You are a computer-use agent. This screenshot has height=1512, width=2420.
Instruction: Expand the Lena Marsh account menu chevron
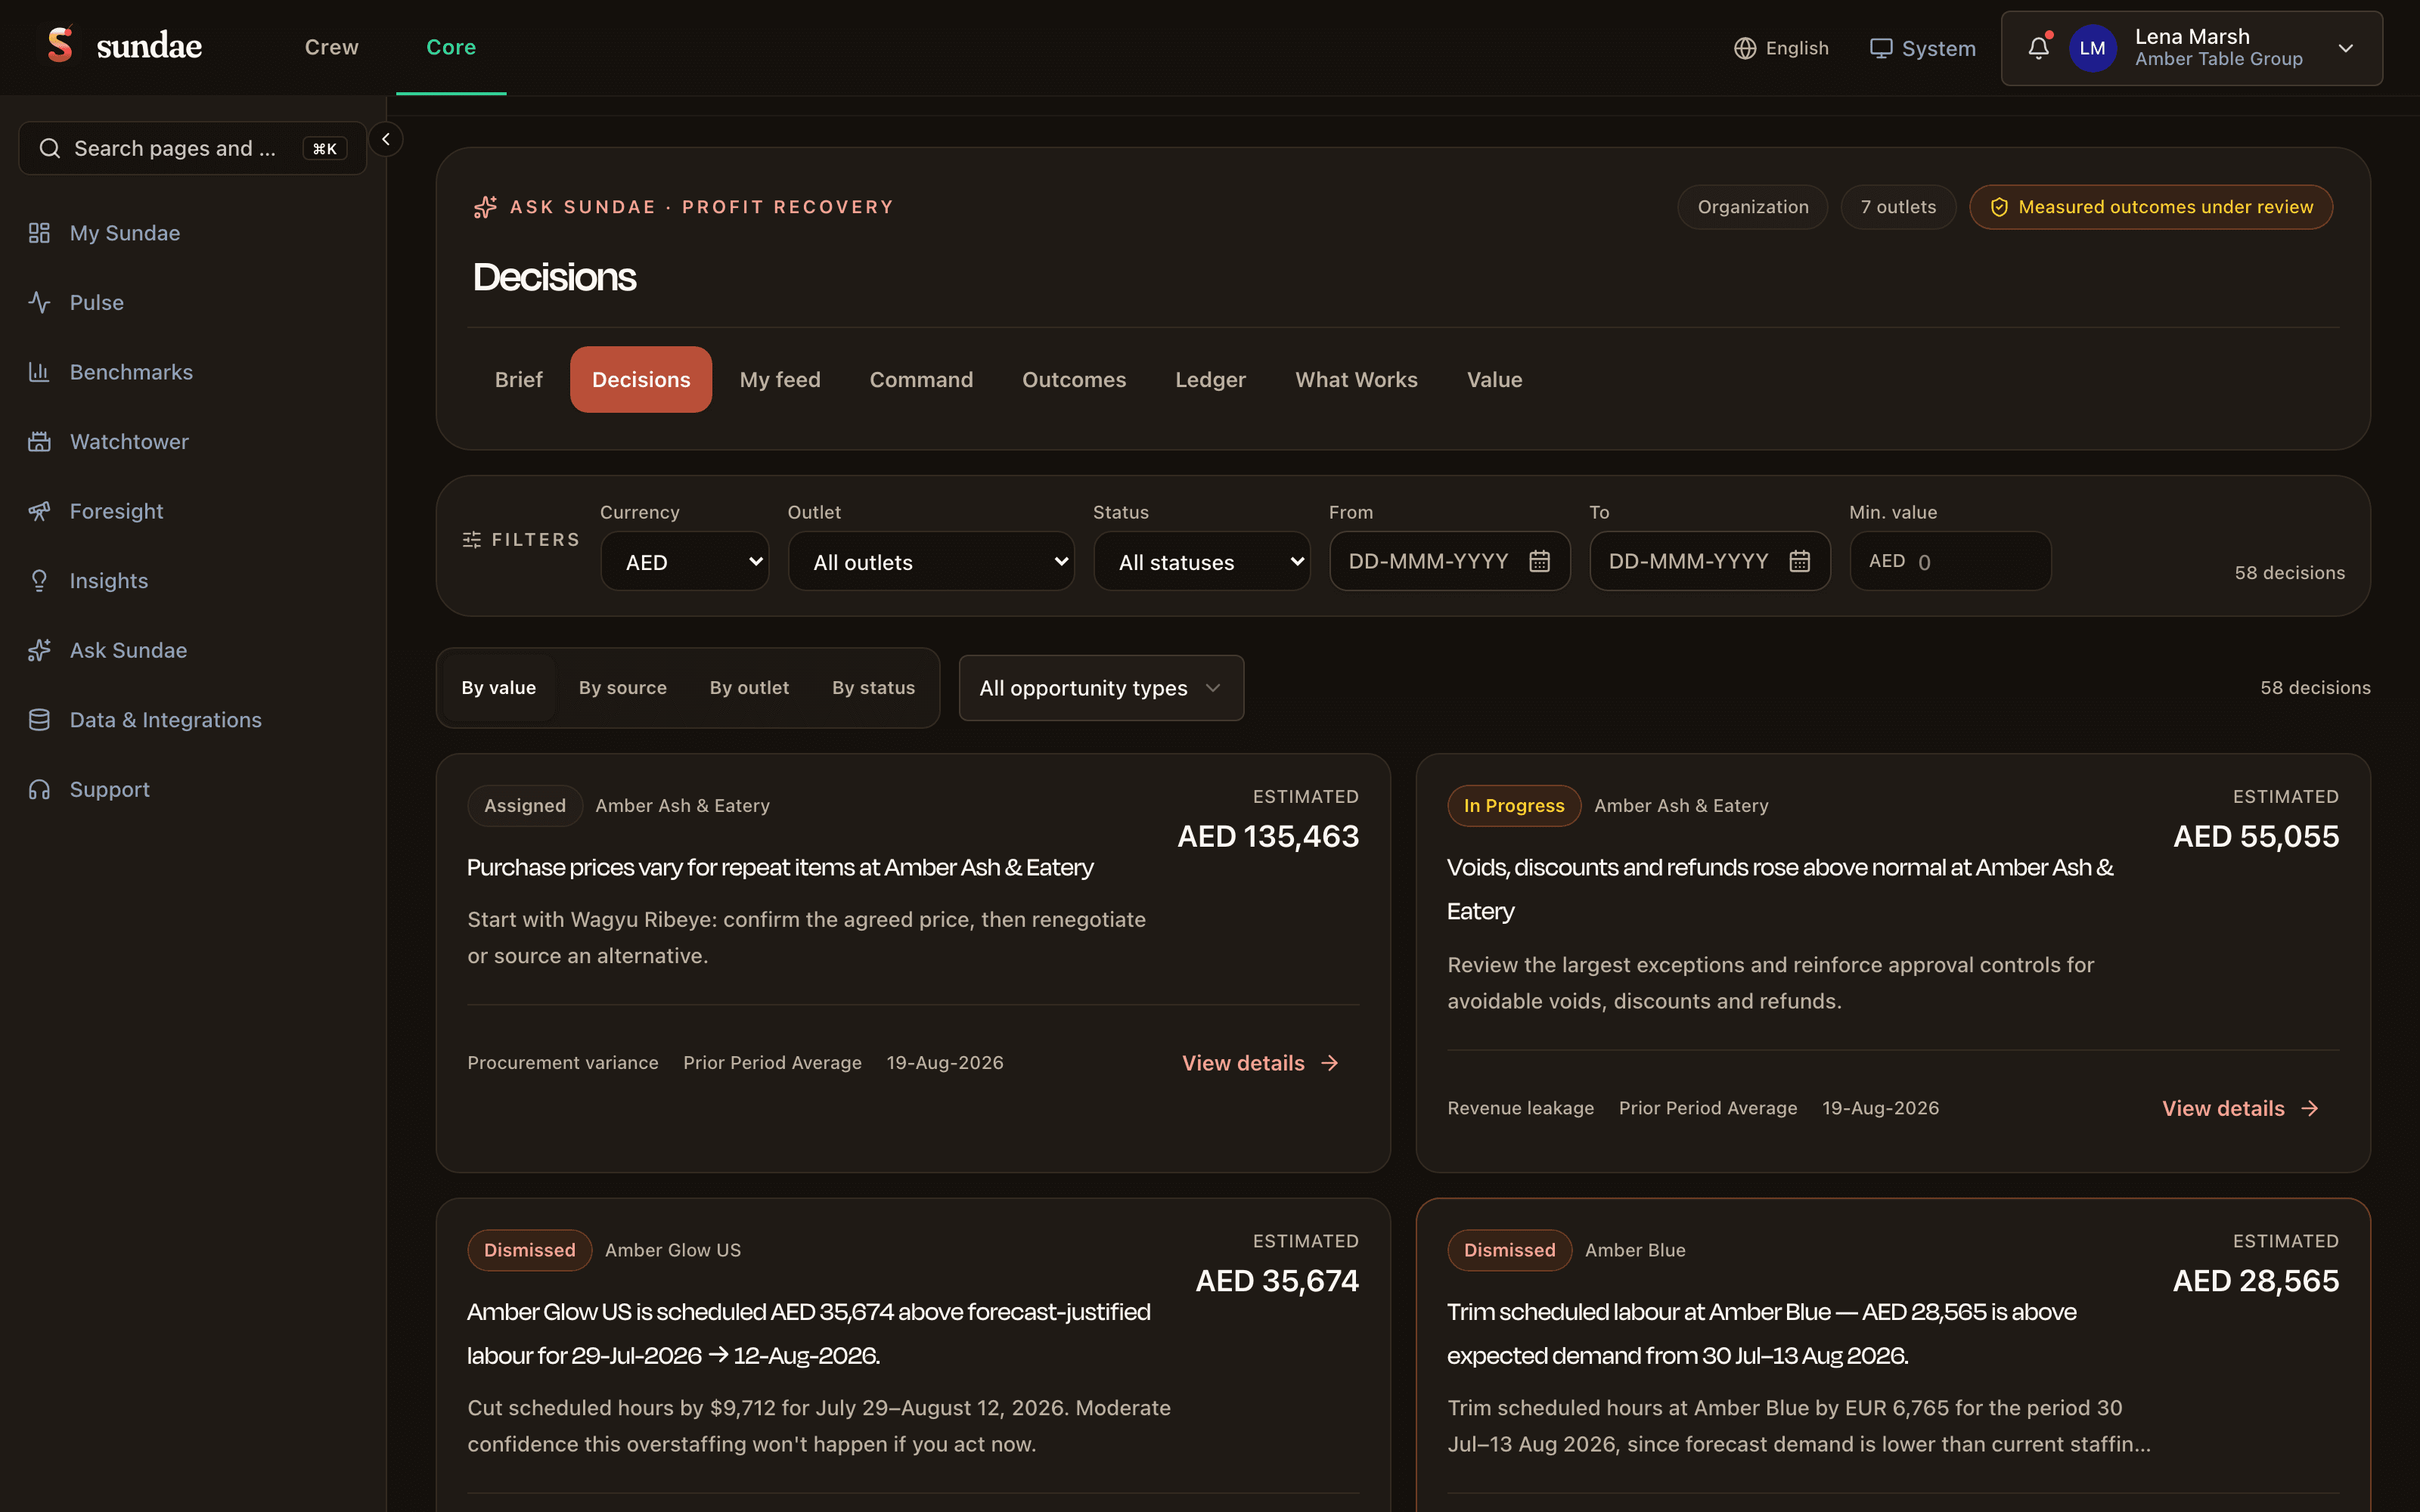click(2346, 48)
